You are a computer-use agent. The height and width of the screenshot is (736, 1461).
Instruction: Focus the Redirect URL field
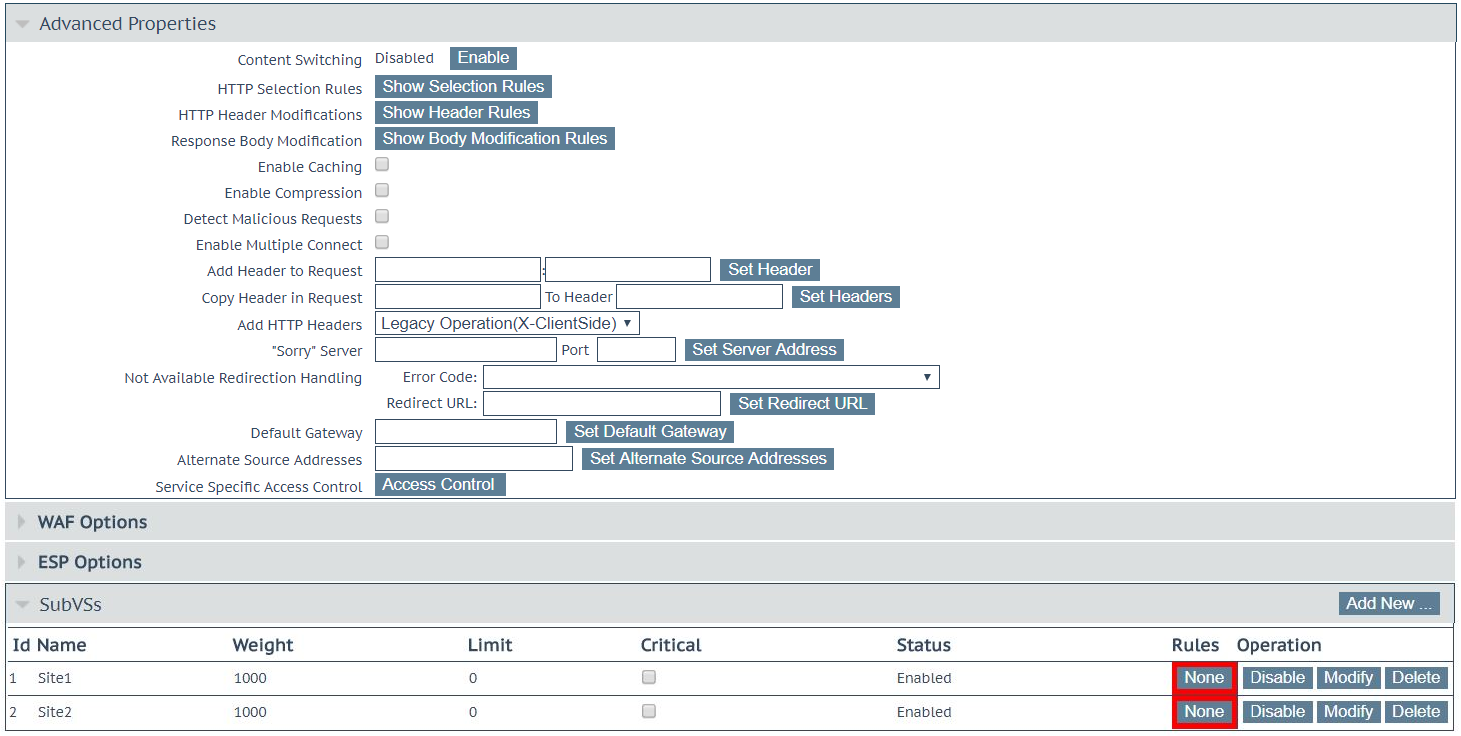602,403
